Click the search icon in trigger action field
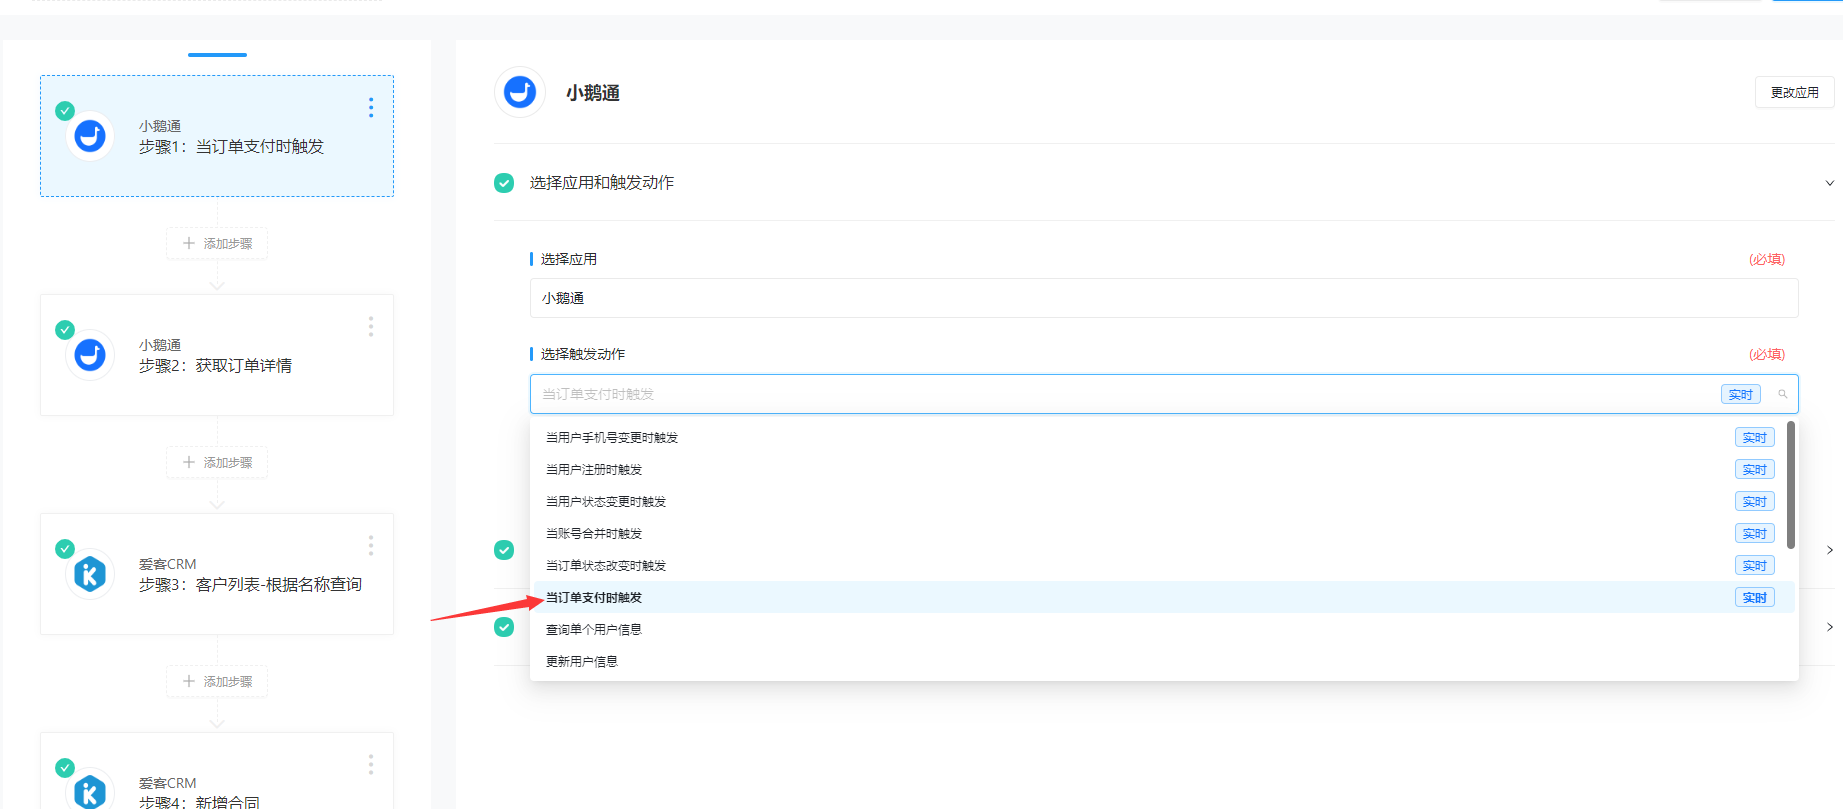This screenshot has height=809, width=1843. point(1782,394)
